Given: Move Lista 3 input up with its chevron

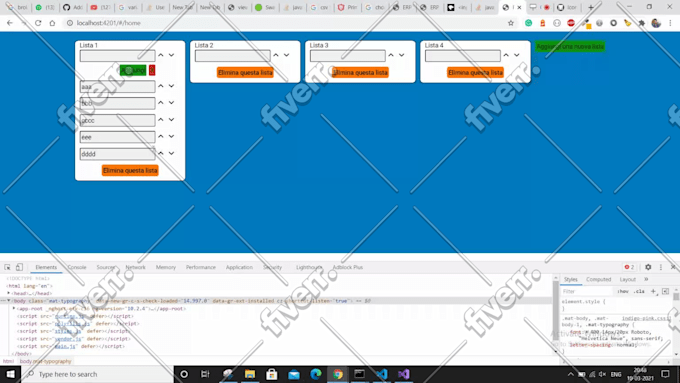Looking at the screenshot, I should pyautogui.click(x=391, y=56).
